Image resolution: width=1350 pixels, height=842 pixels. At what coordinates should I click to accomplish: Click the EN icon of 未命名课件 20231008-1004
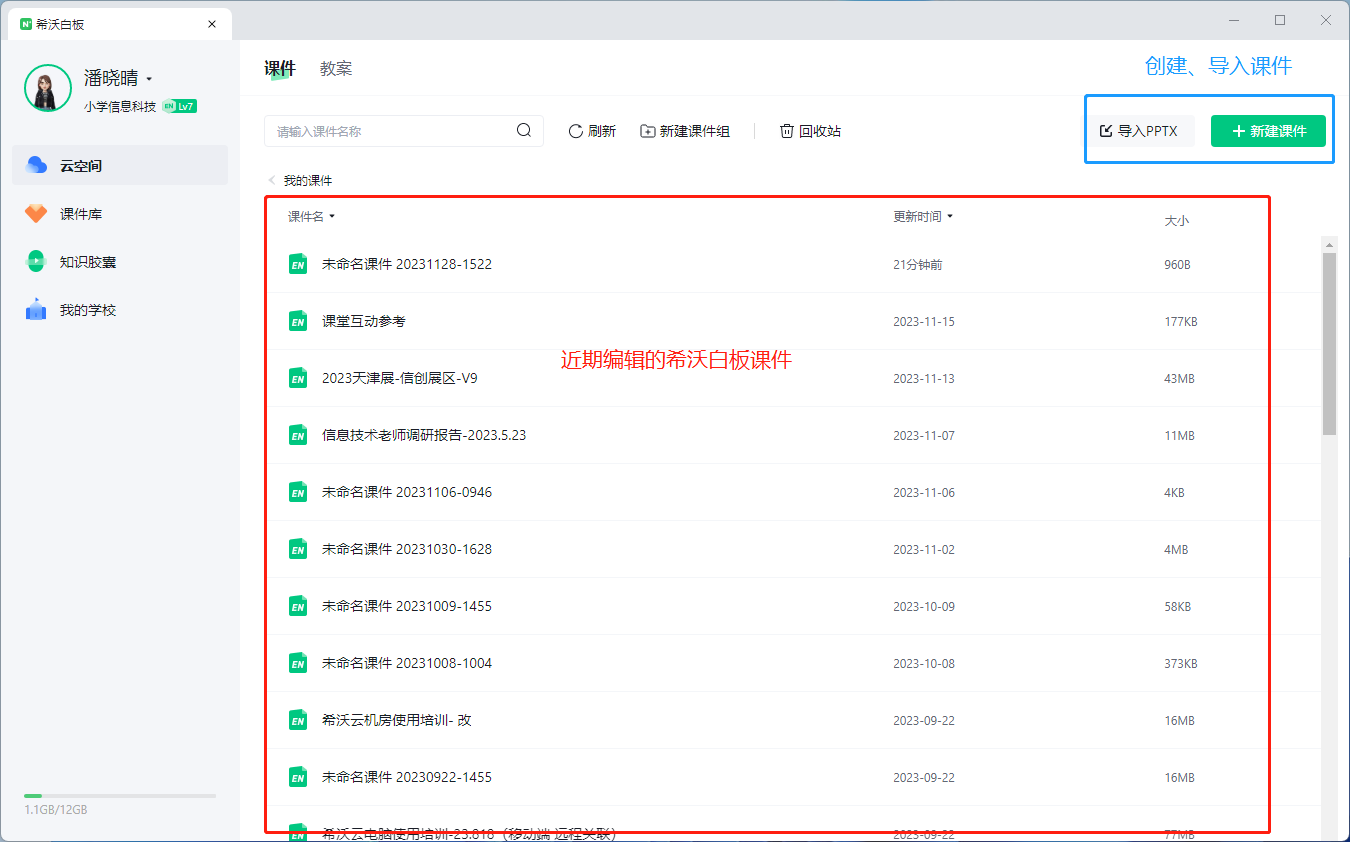pos(297,663)
